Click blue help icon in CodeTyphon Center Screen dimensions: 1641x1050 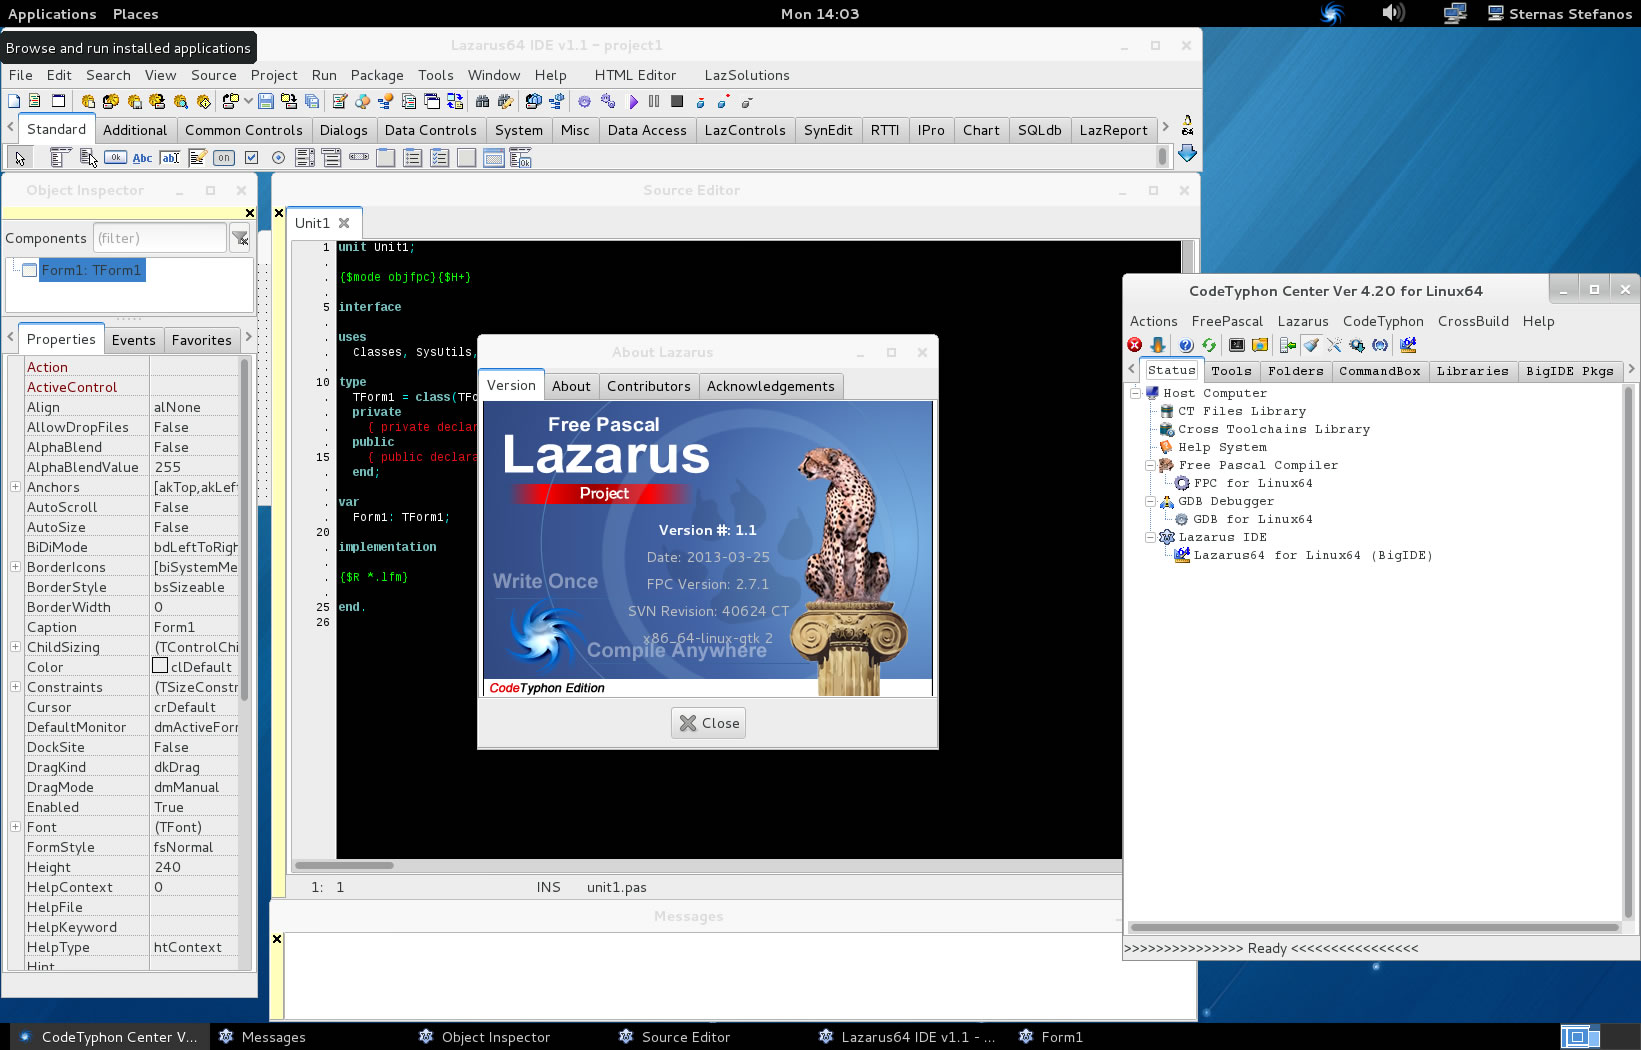point(1186,345)
